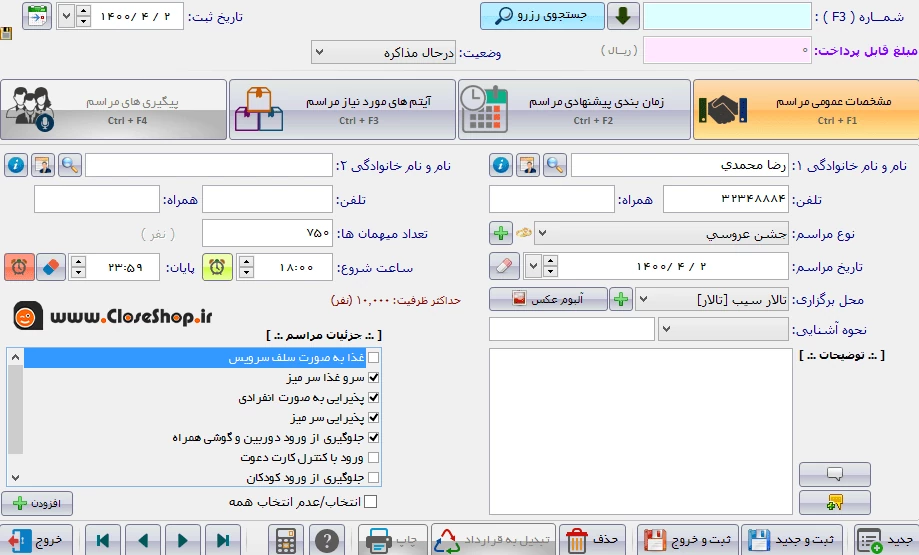919x555 pixels.
Task: Click the speech bubble notes button
Action: tap(835, 474)
